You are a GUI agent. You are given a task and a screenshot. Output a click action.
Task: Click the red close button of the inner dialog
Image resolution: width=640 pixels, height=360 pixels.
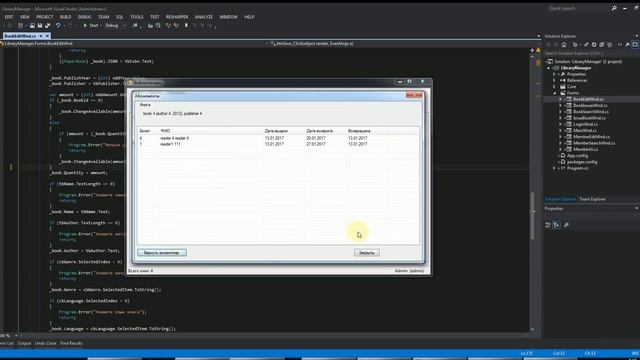414,95
